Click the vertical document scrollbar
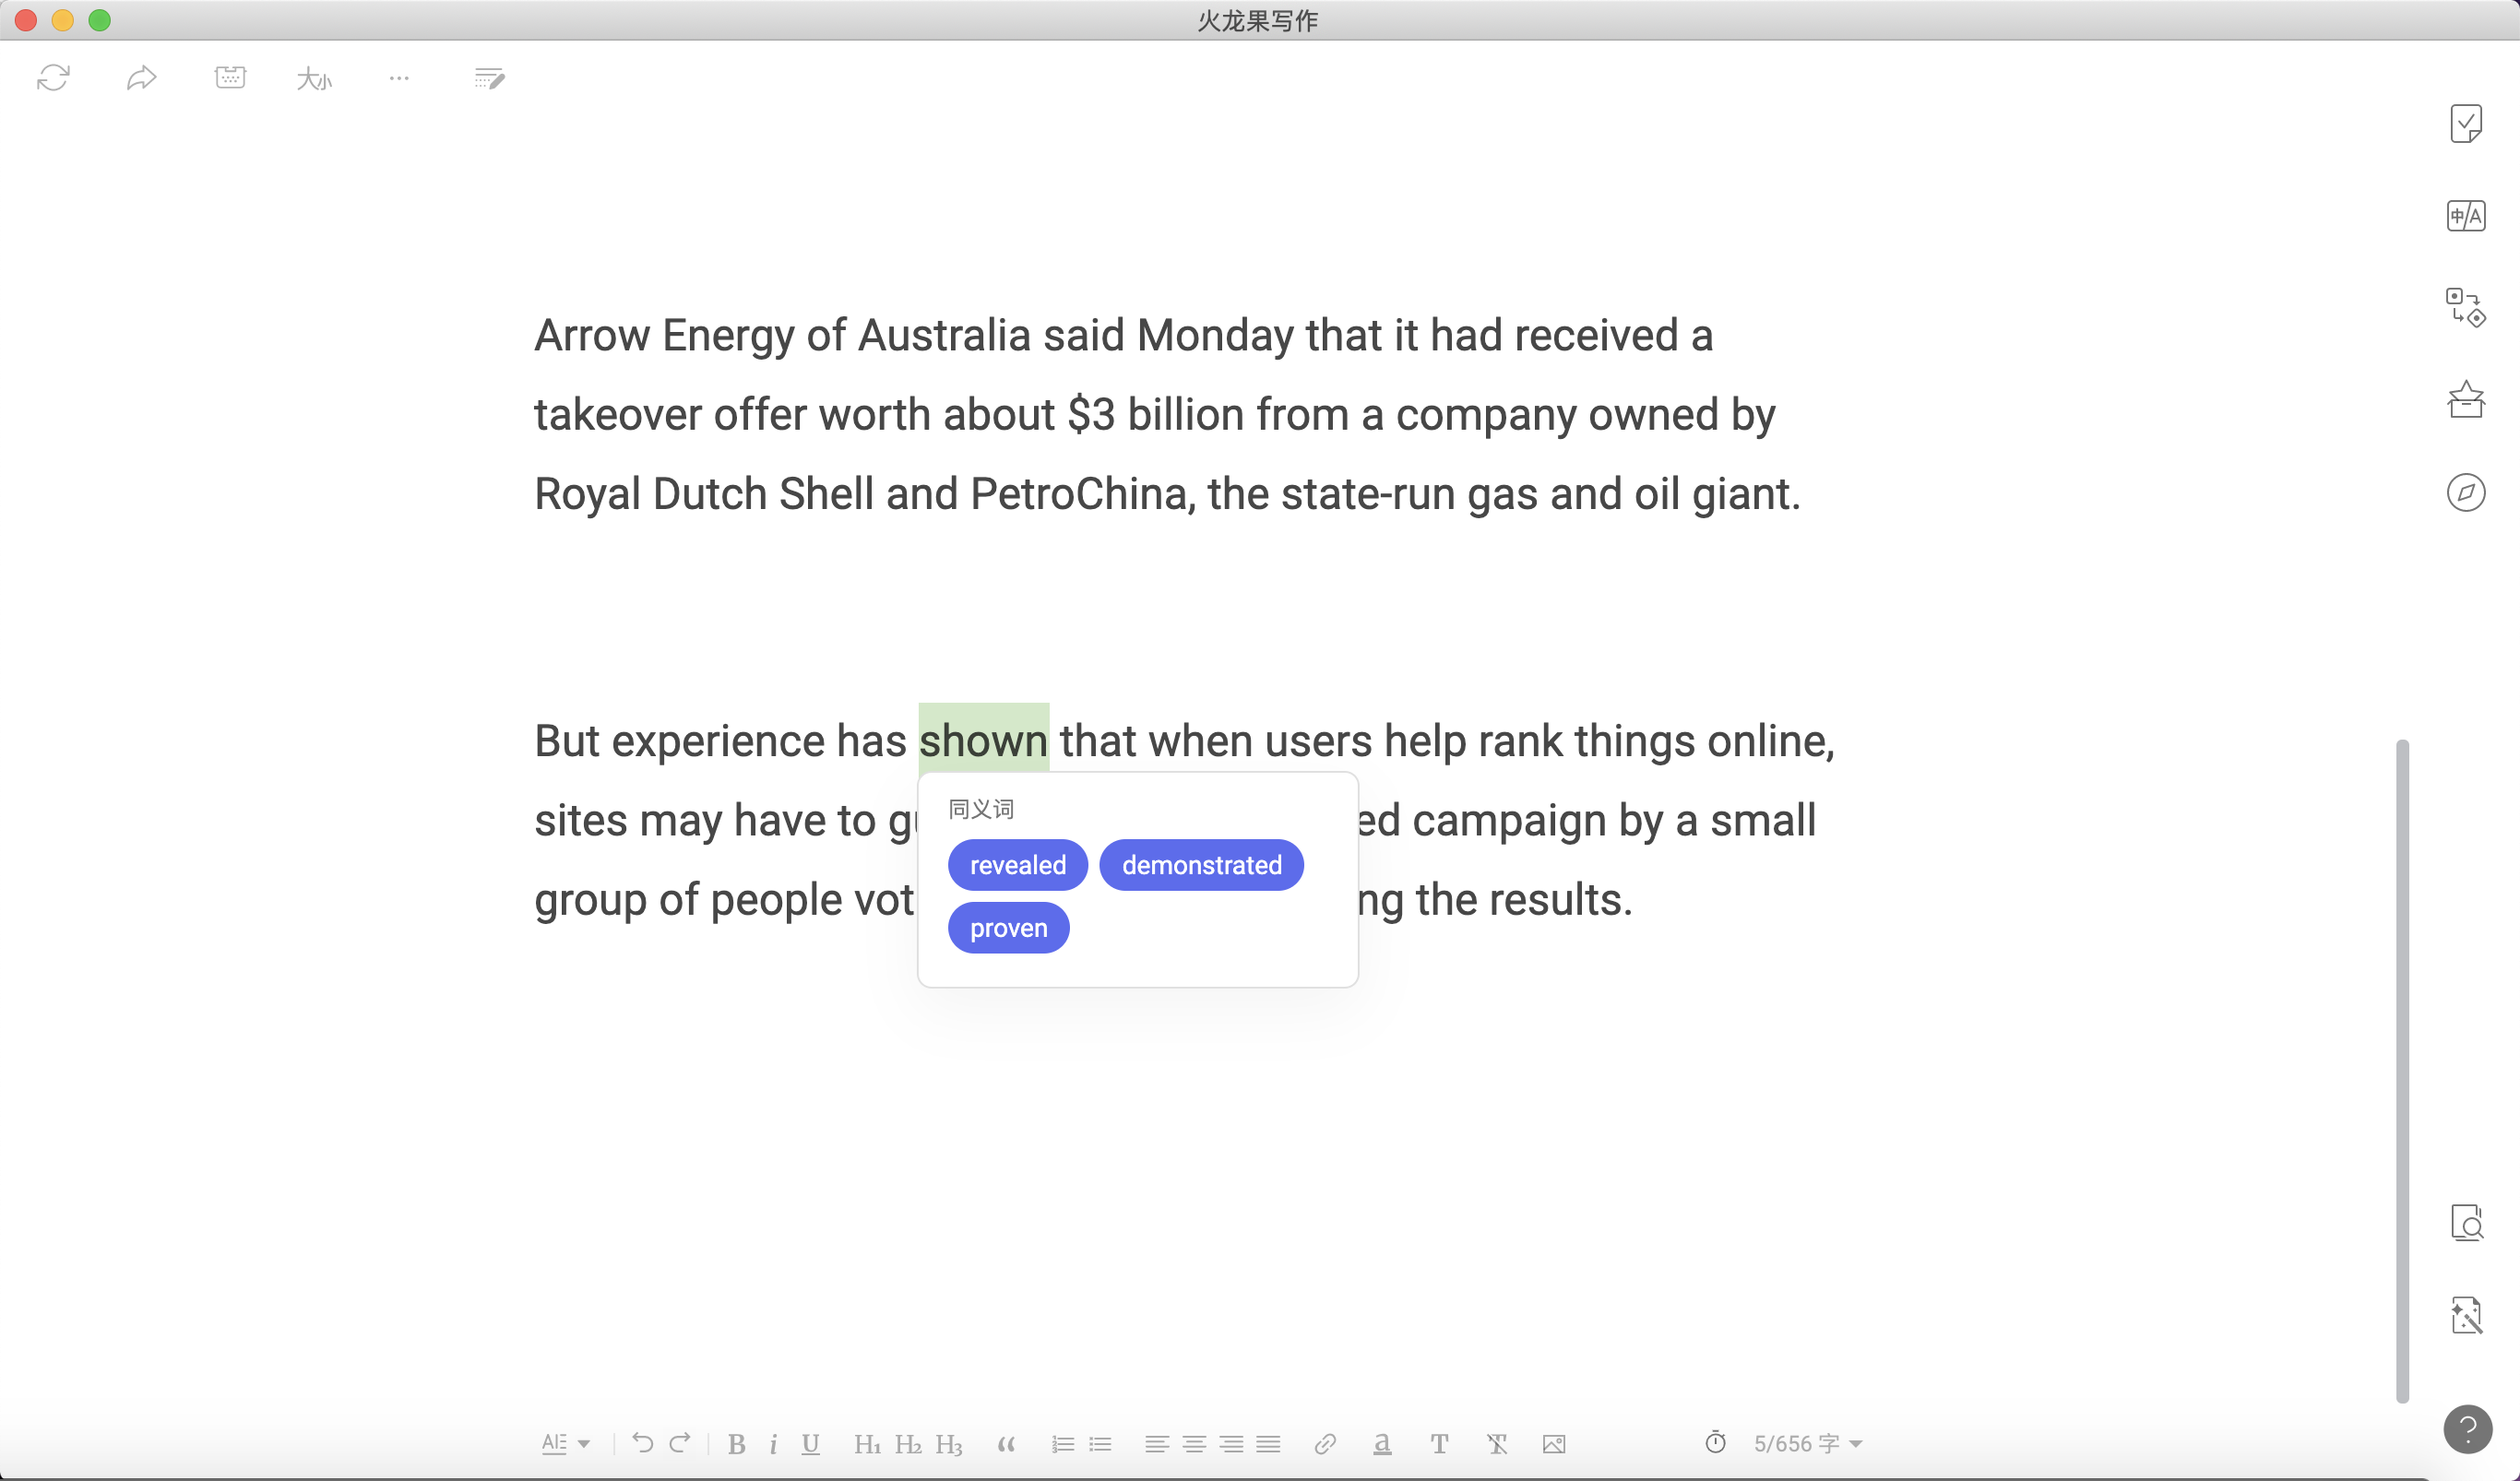The width and height of the screenshot is (2520, 1481). [x=2402, y=1070]
